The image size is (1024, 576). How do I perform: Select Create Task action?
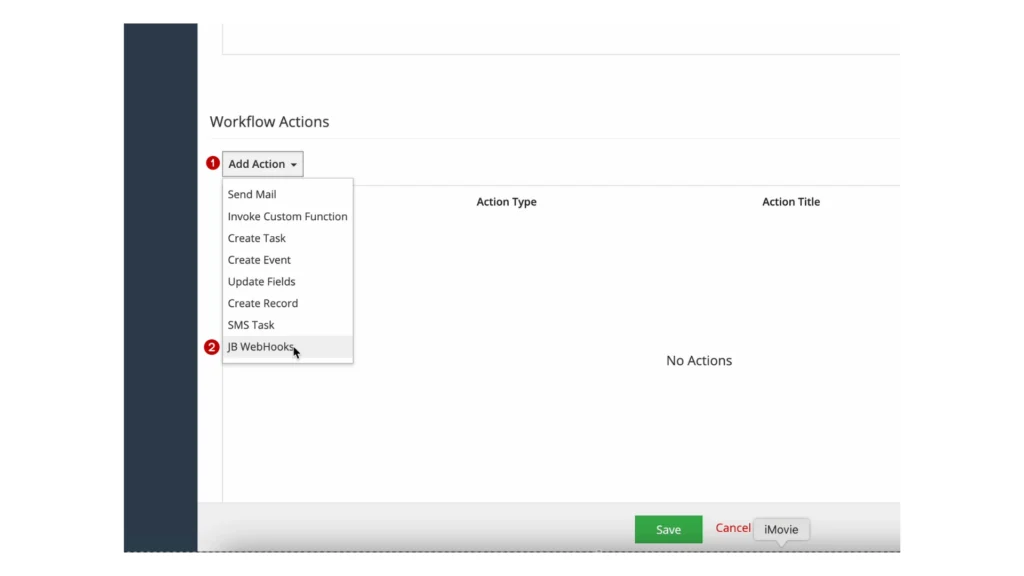256,238
